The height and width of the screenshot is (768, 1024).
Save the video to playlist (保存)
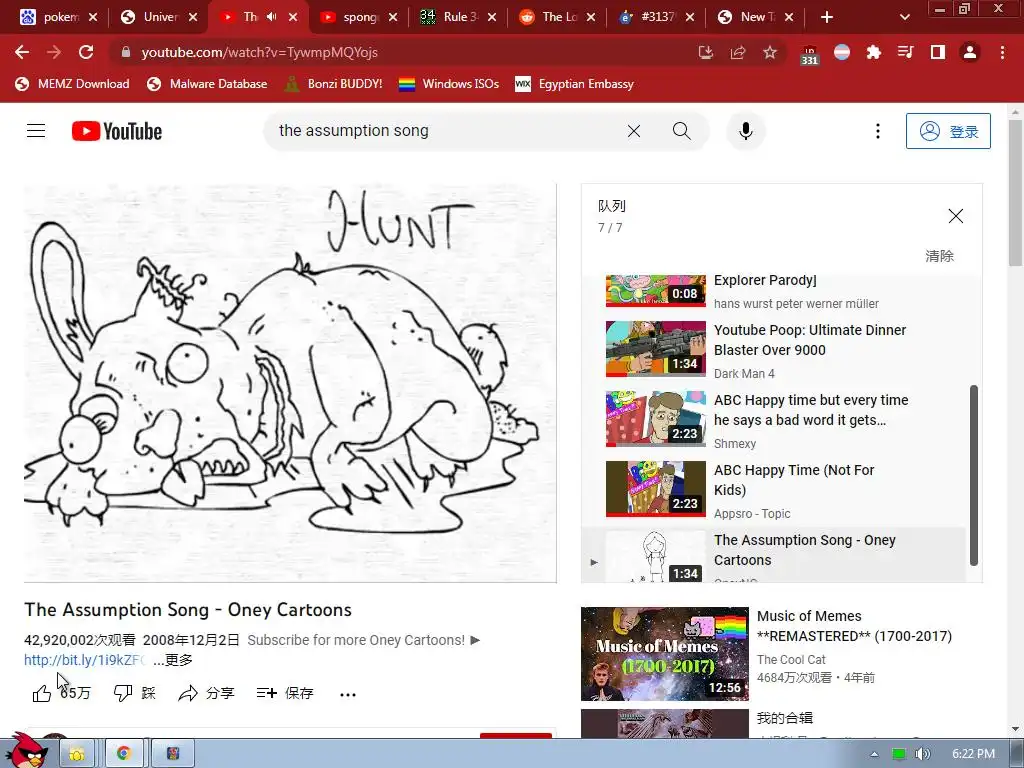pos(285,693)
